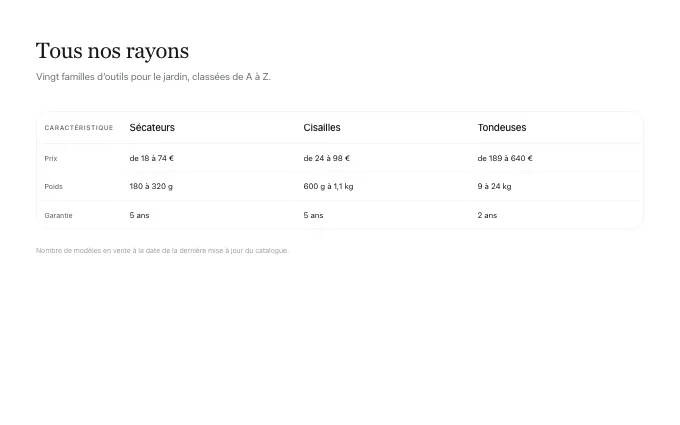This screenshot has width=680, height=425.
Task: Click weight cell "600 g à 1,1 kg"
Action: tap(328, 186)
